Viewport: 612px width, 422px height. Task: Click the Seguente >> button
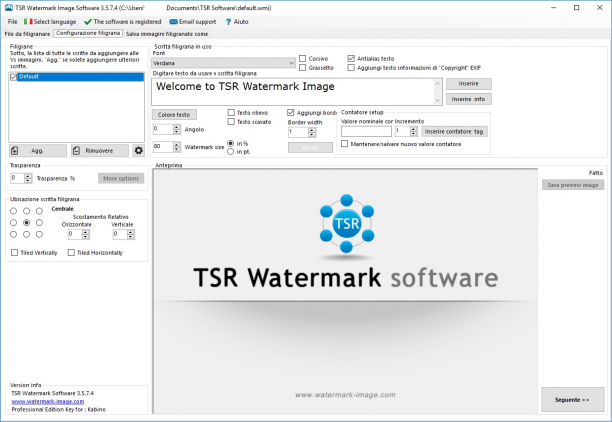(573, 400)
